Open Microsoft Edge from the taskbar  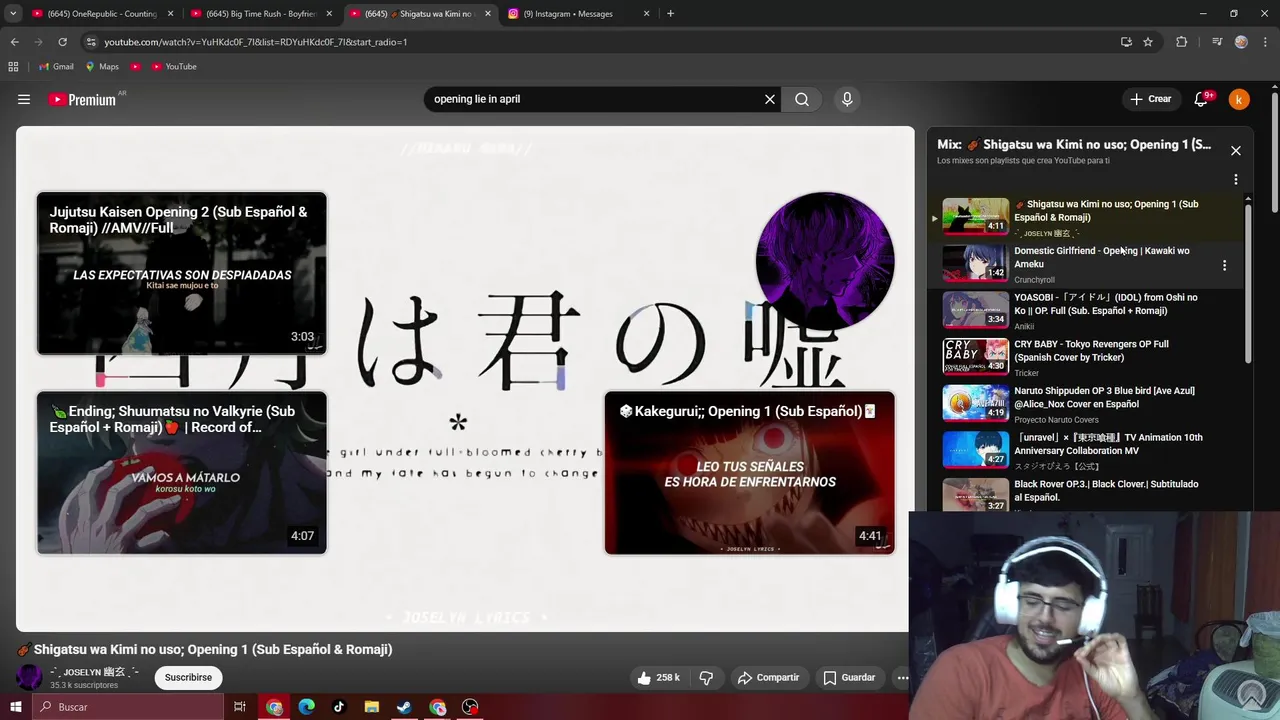(x=306, y=707)
